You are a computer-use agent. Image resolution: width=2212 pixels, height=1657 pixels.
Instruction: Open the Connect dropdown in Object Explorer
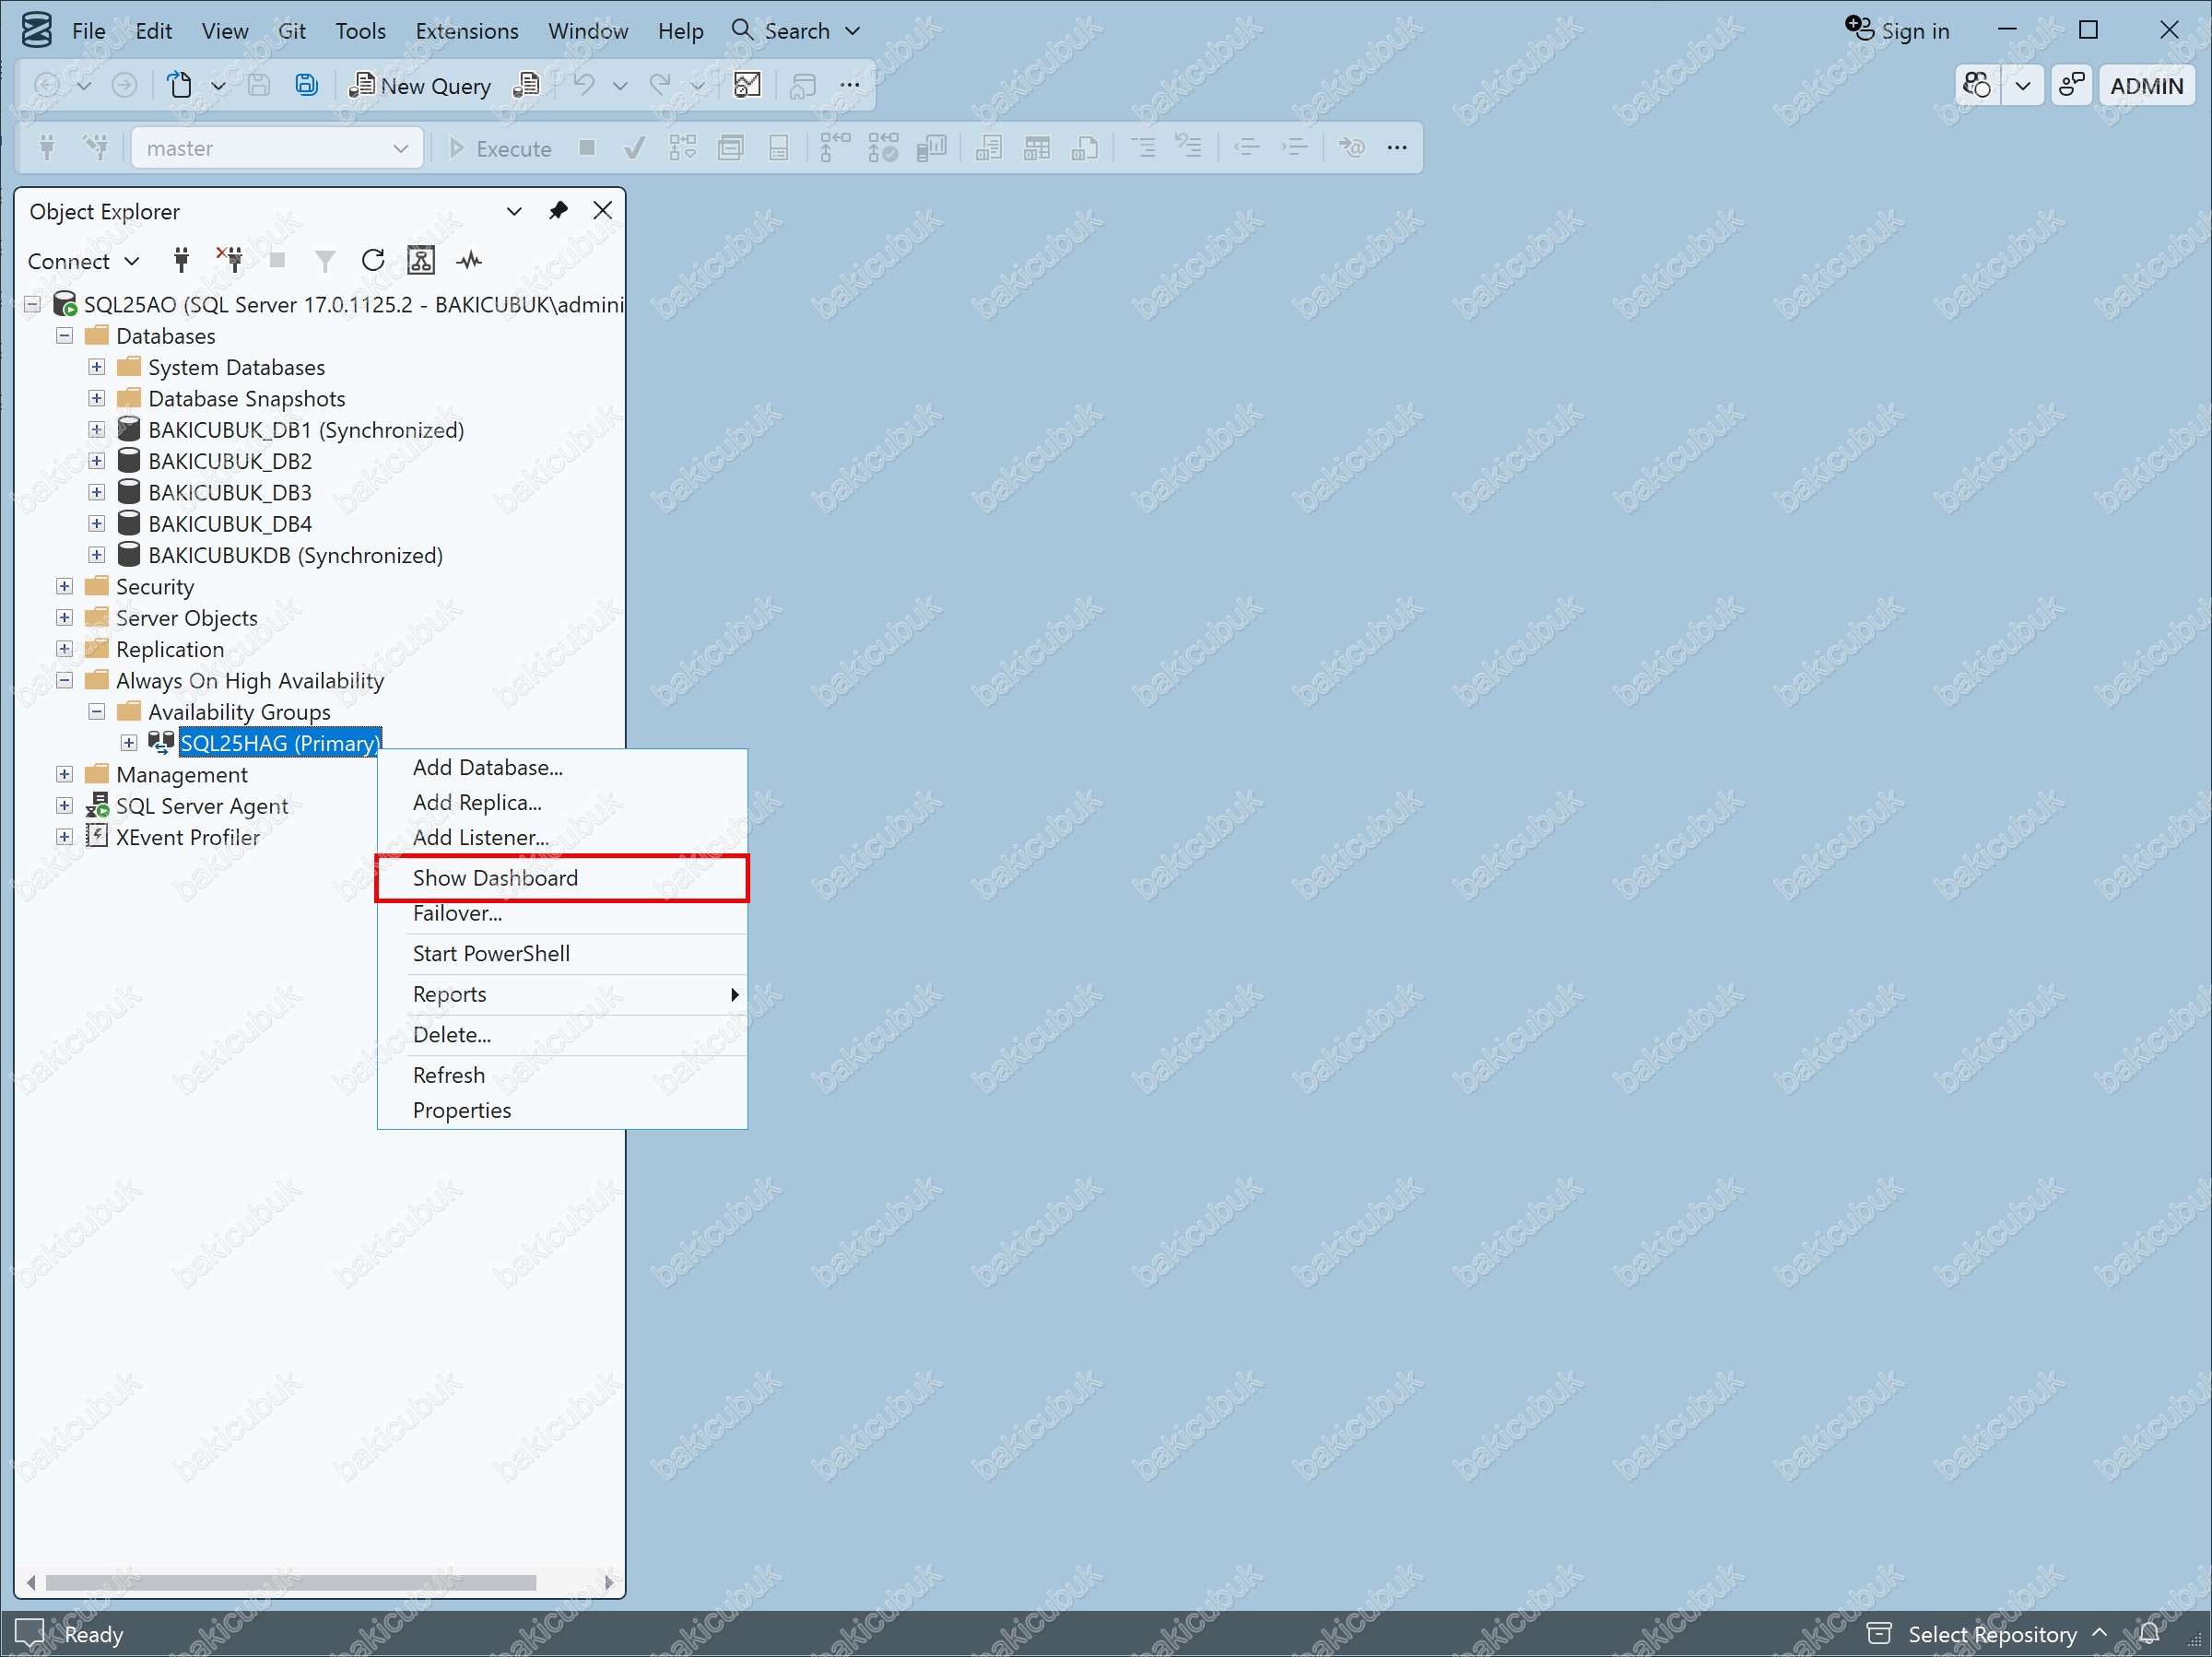(x=84, y=261)
